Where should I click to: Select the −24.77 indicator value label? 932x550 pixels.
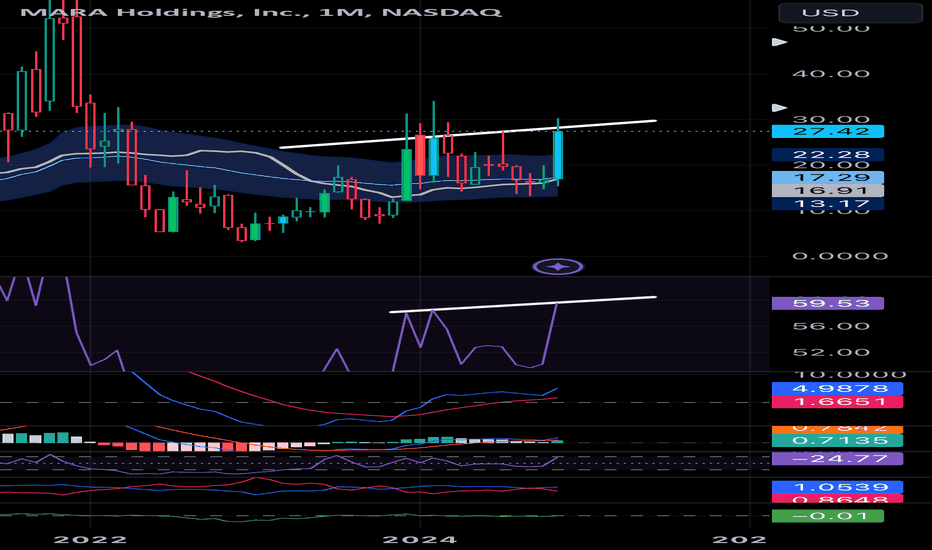coord(837,458)
